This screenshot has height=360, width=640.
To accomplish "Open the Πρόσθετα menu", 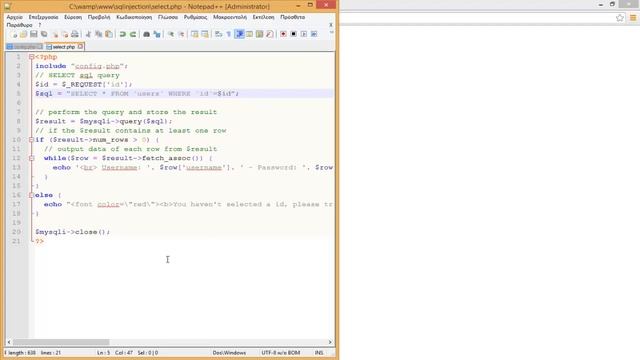I will (293, 17).
